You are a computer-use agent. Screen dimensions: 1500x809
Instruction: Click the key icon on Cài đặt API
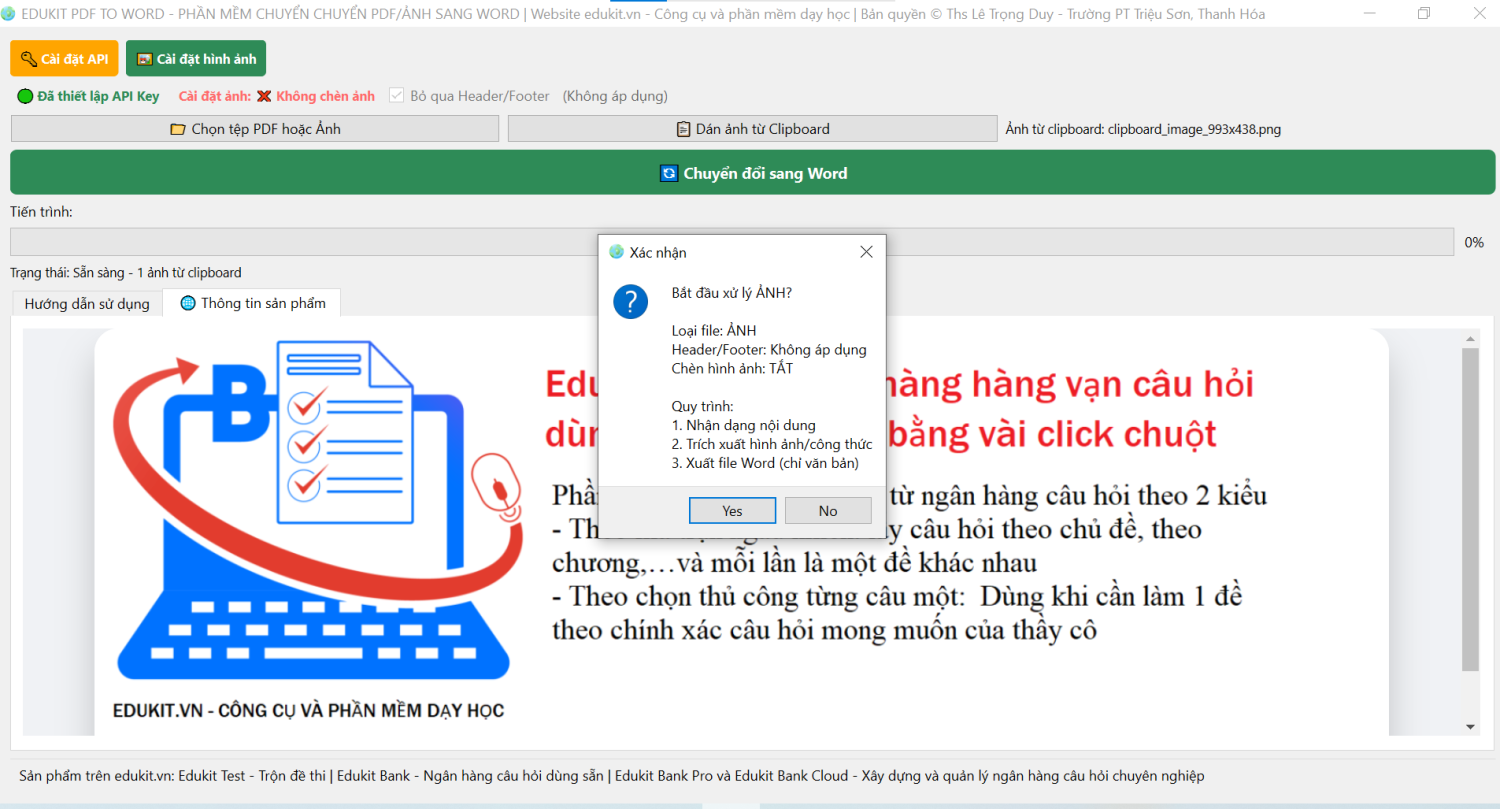pos(28,59)
